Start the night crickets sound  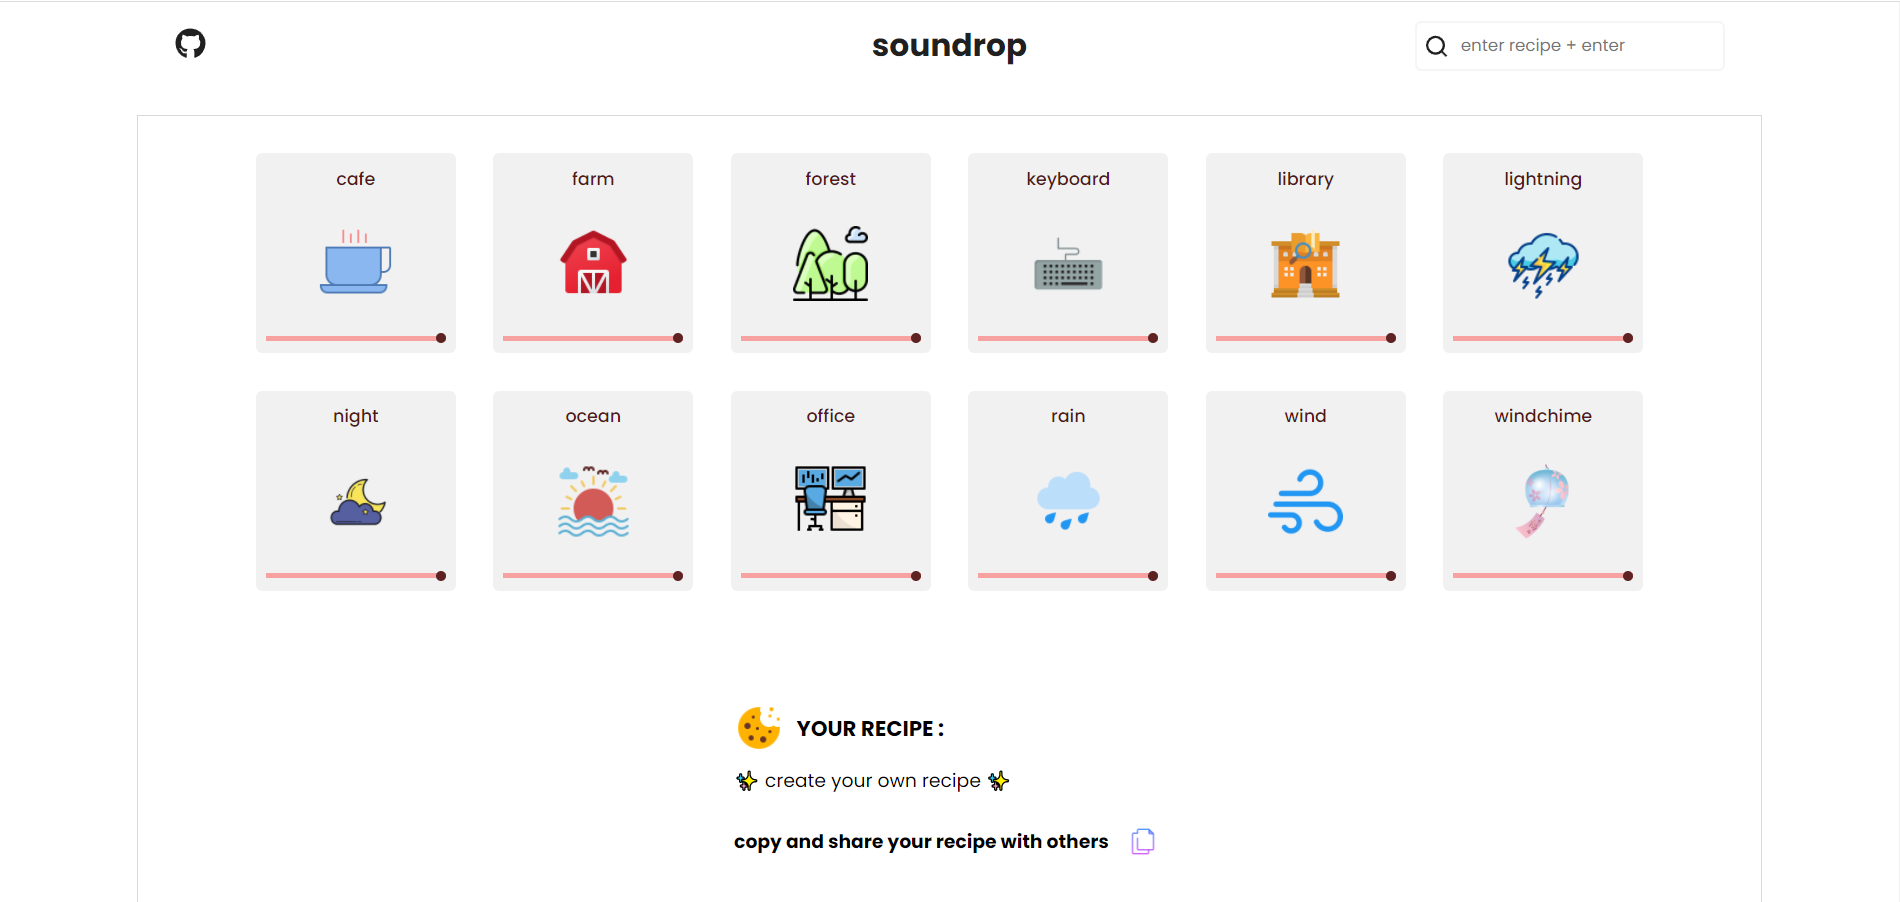pyautogui.click(x=355, y=500)
